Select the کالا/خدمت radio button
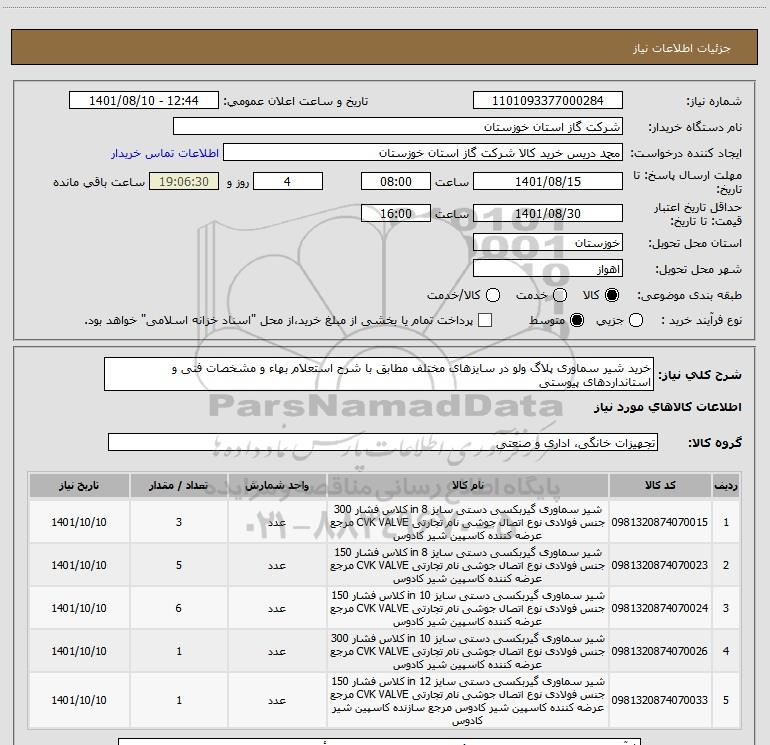770x745 pixels. 493,295
